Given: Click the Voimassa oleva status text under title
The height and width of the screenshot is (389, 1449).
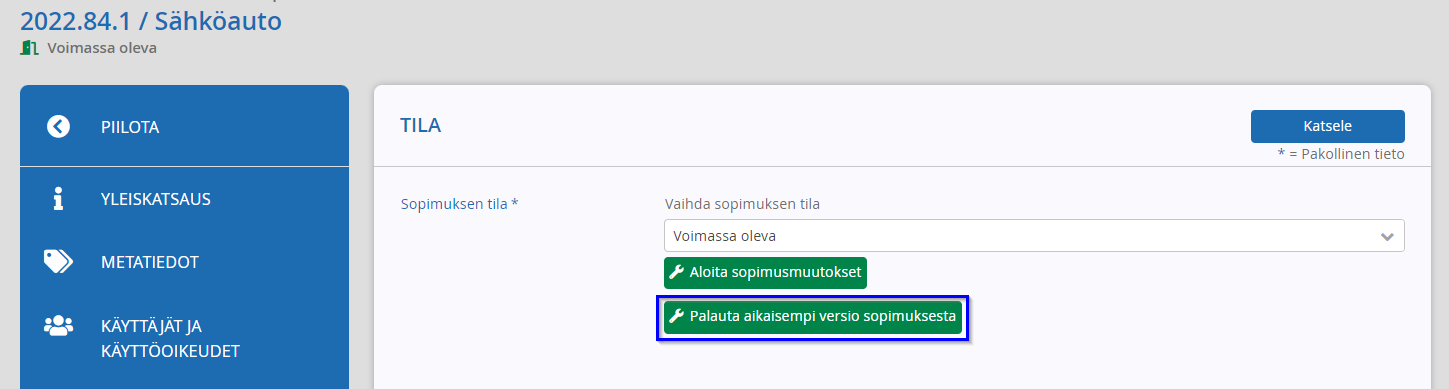Looking at the screenshot, I should tap(102, 47).
